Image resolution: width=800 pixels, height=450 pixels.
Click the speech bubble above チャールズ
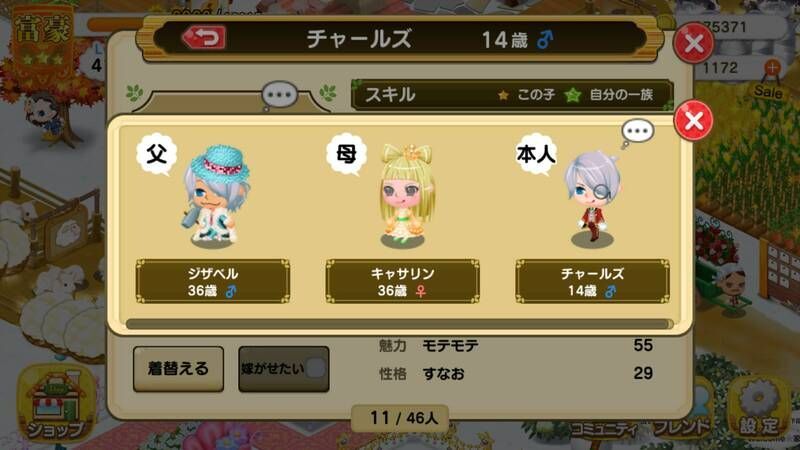(x=637, y=133)
